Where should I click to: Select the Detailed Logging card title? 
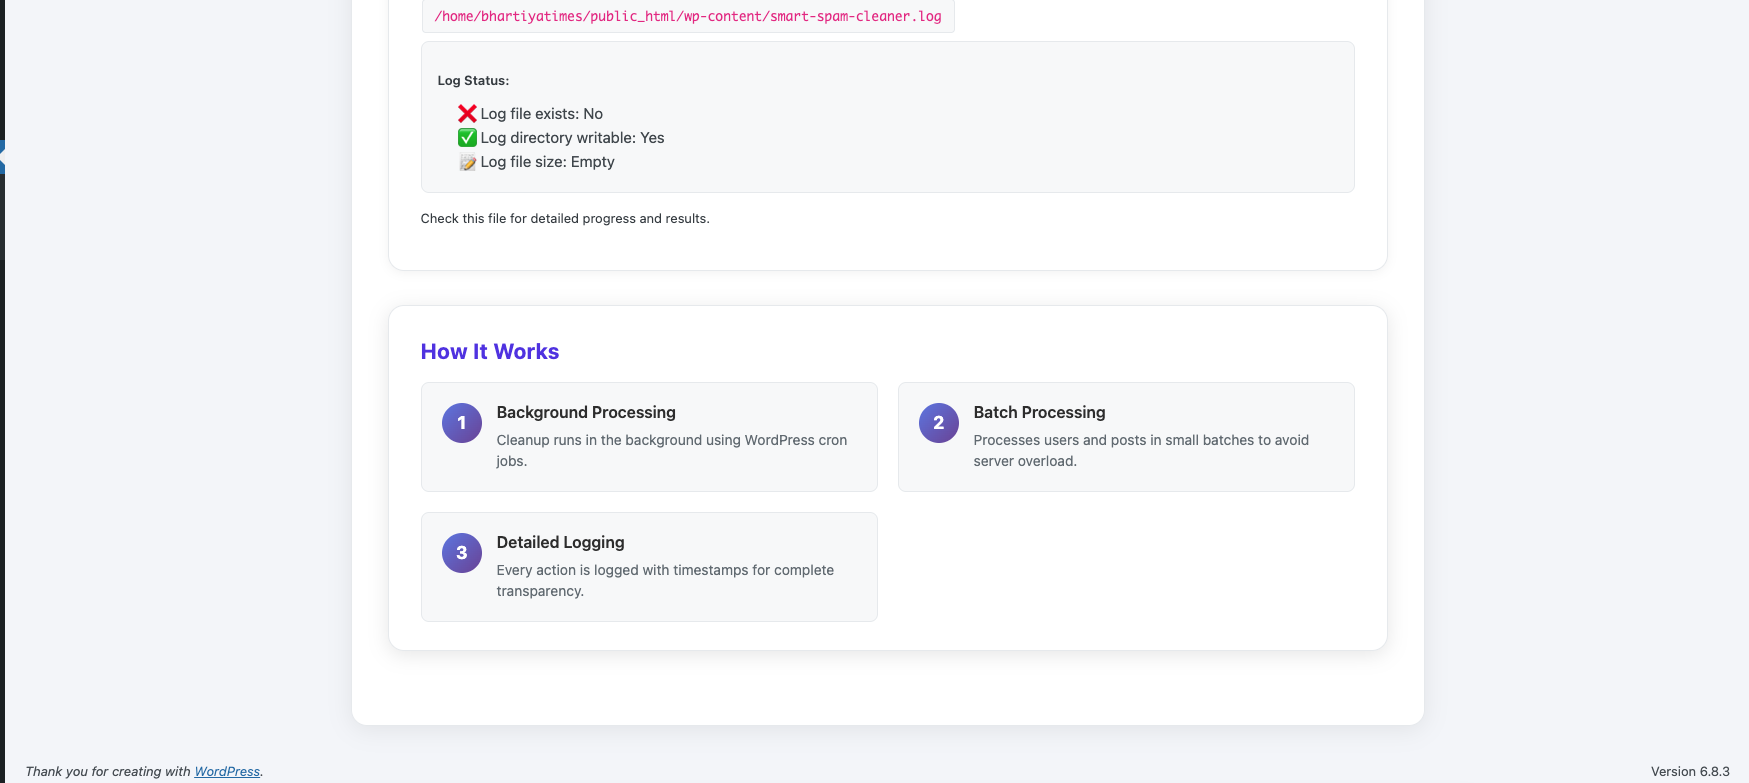point(560,542)
